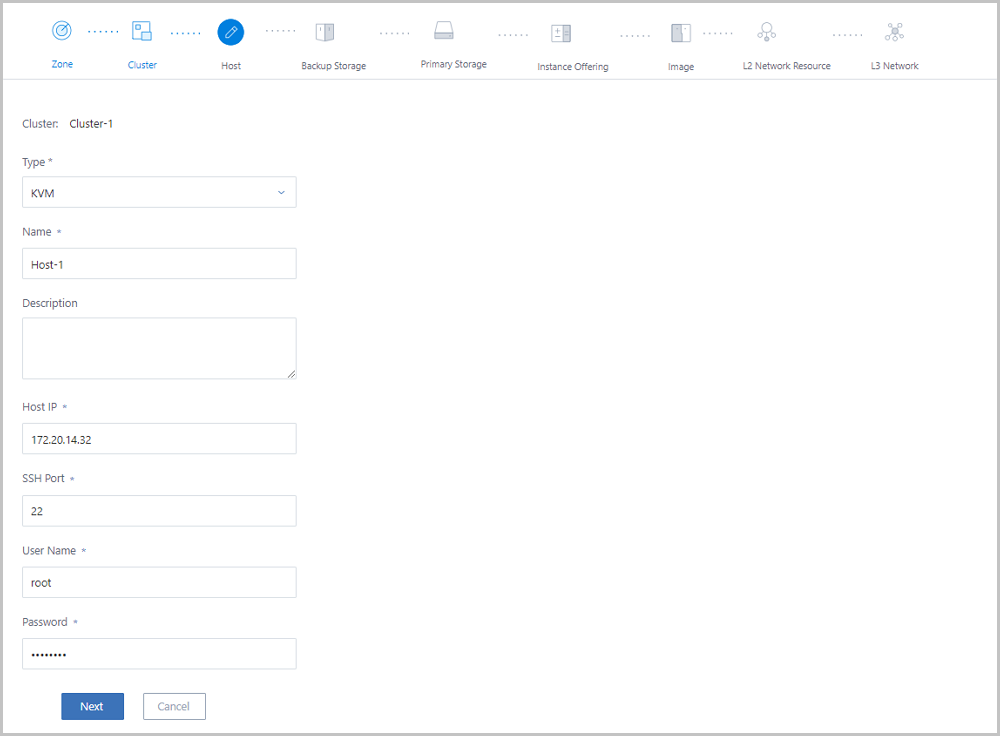Select the Zone step label
Viewport: 1000px width, 736px height.
coord(62,64)
